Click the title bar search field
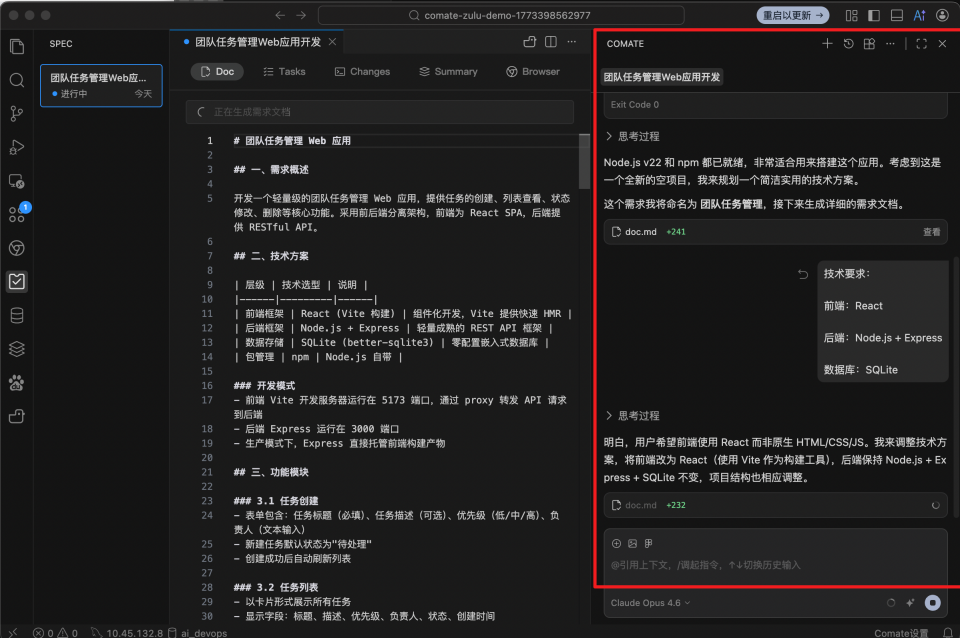Image resolution: width=960 pixels, height=638 pixels. click(501, 15)
